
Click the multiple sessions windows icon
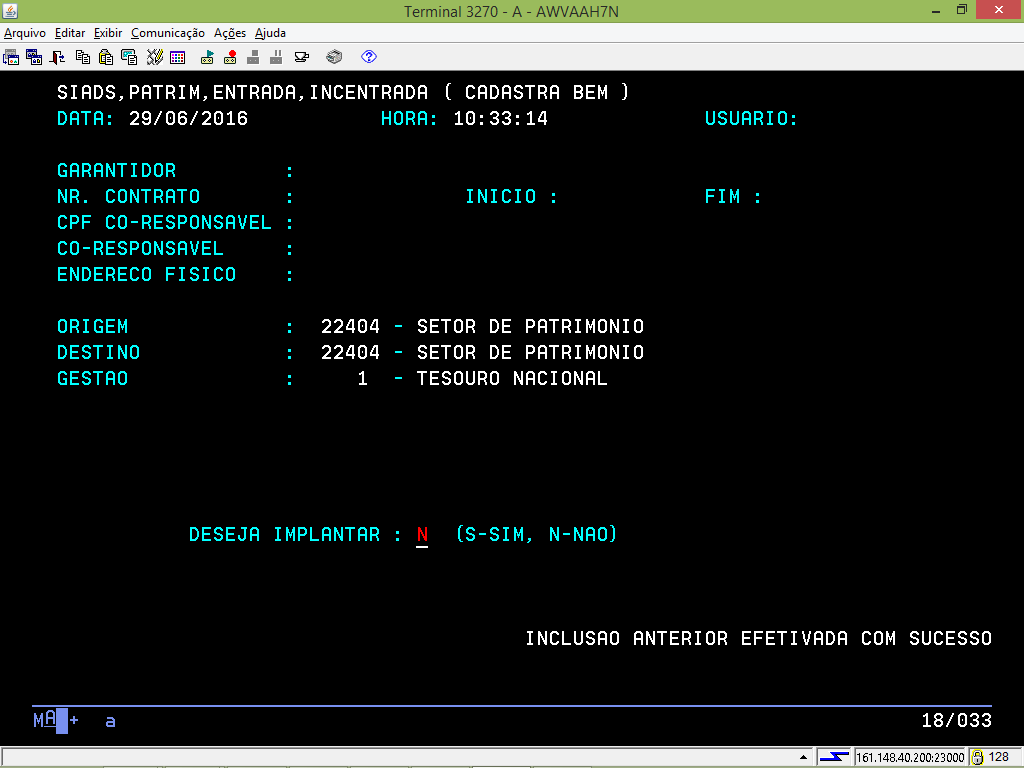34,57
